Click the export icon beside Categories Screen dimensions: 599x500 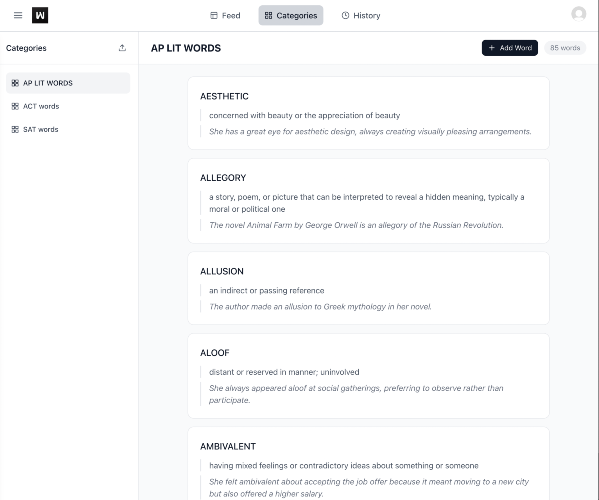coord(122,48)
